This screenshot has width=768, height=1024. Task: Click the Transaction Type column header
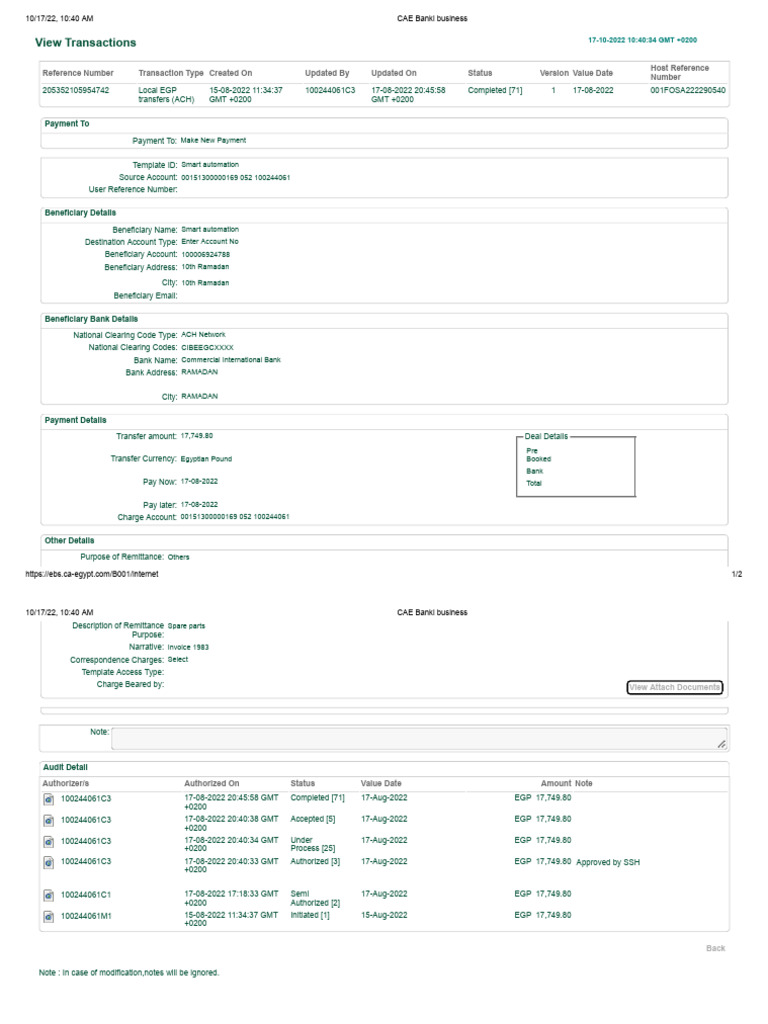(171, 73)
